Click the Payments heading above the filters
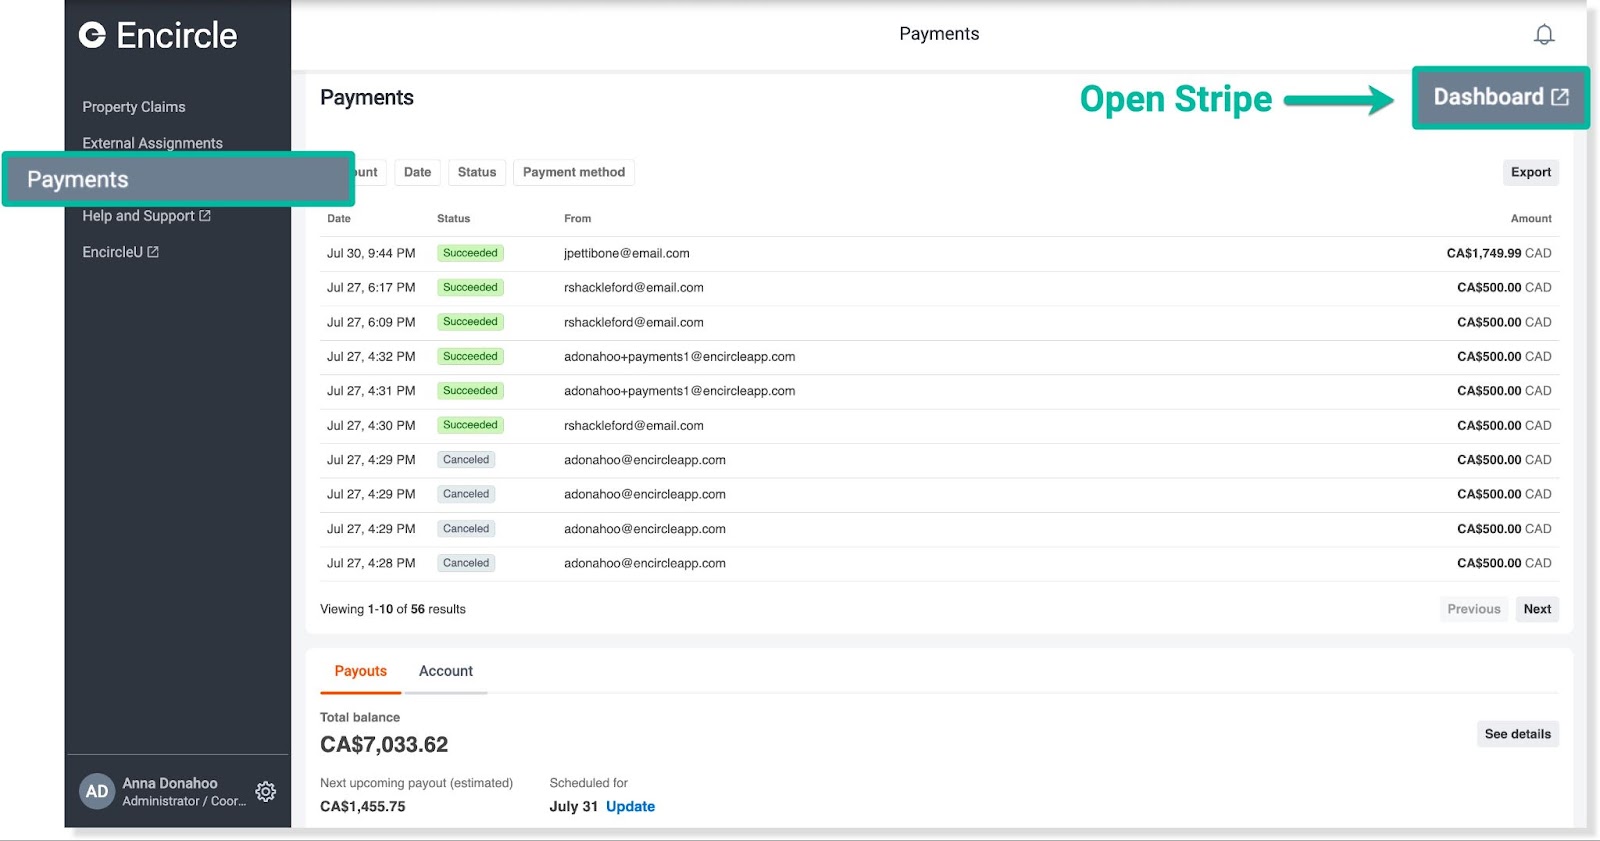This screenshot has height=841, width=1600. point(367,98)
